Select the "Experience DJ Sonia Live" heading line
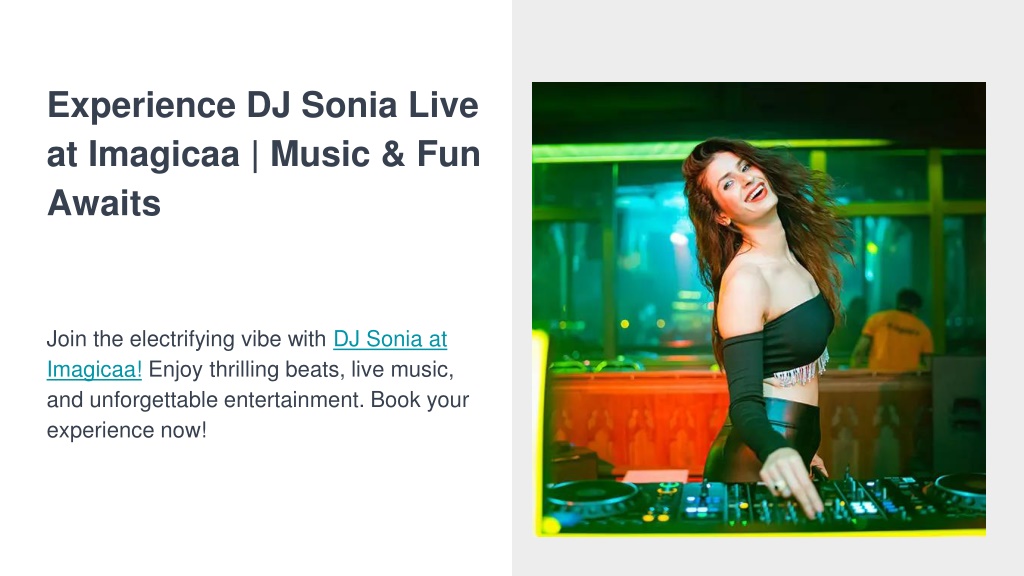 [263, 105]
